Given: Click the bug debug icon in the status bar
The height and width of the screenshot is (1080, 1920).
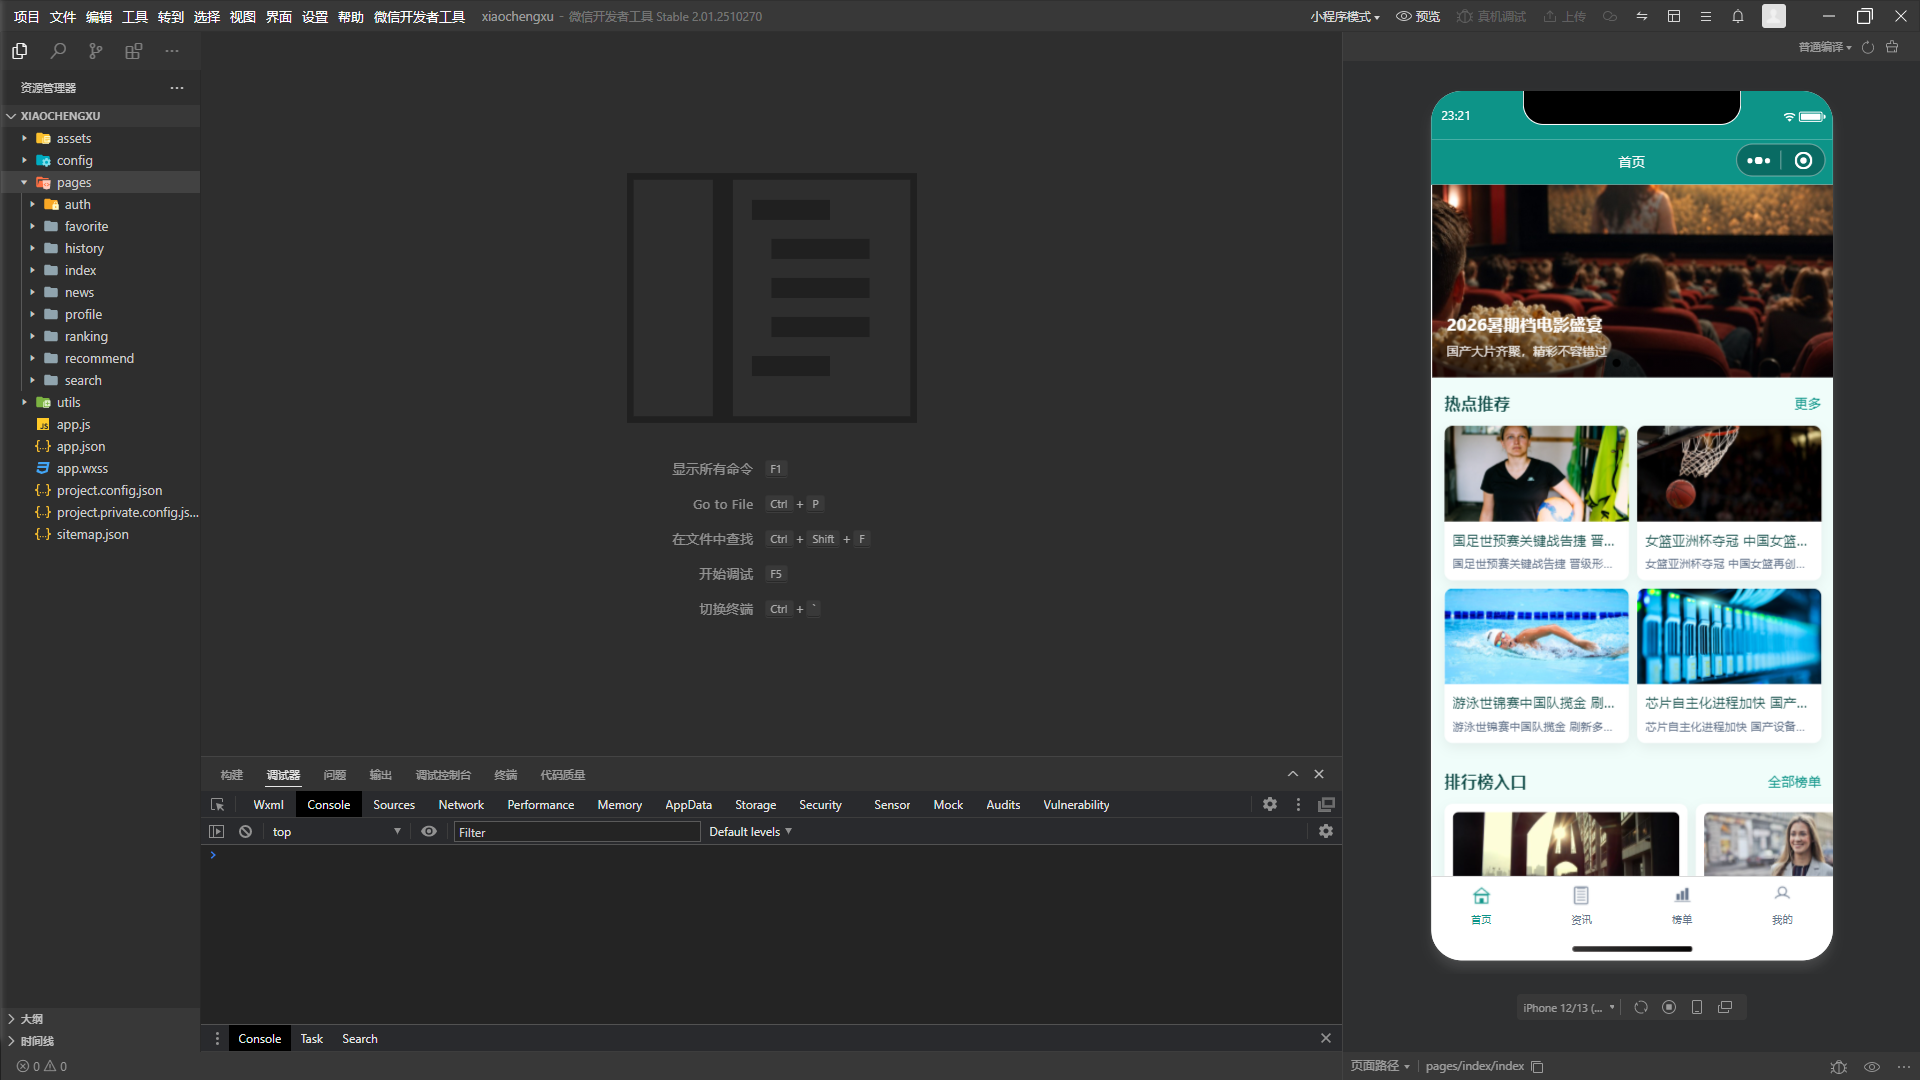Looking at the screenshot, I should tap(1838, 1067).
